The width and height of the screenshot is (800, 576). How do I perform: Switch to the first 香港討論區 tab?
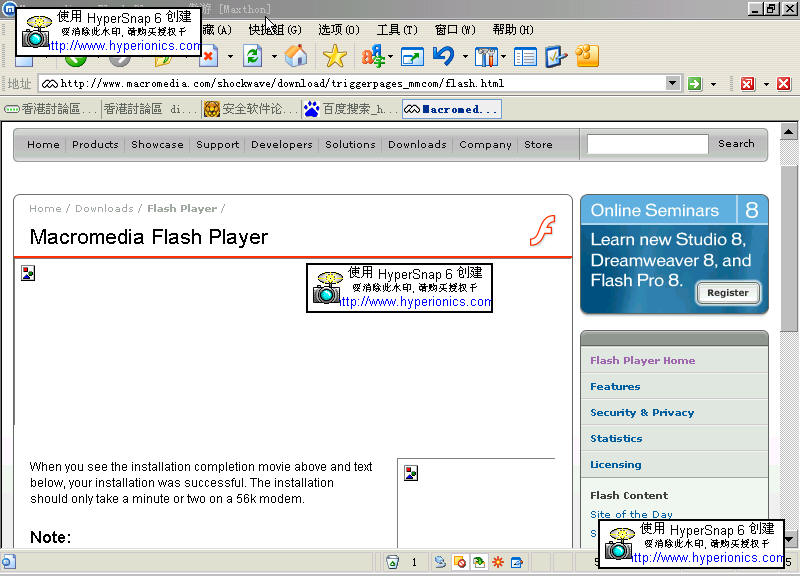tap(51, 109)
